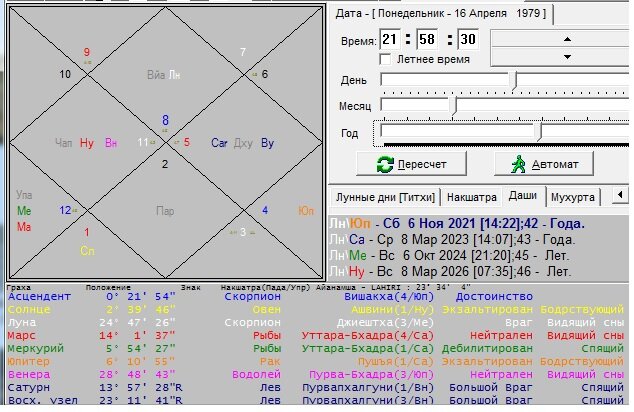Click the Экзальтирован status for Юпитер

[487, 361]
